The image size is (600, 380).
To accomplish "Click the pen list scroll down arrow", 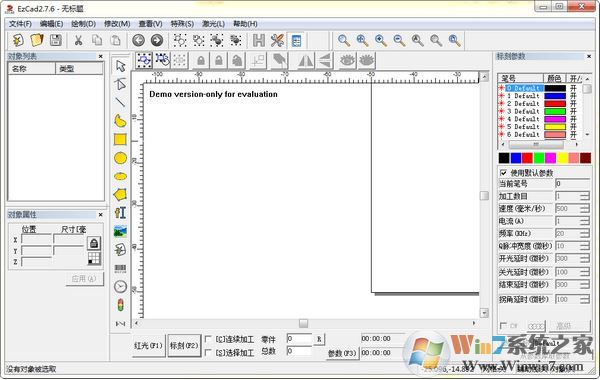I will point(587,134).
